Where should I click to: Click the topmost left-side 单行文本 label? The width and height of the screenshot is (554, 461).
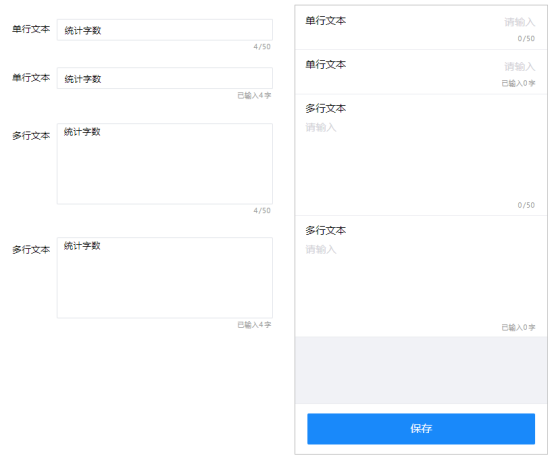click(x=31, y=29)
